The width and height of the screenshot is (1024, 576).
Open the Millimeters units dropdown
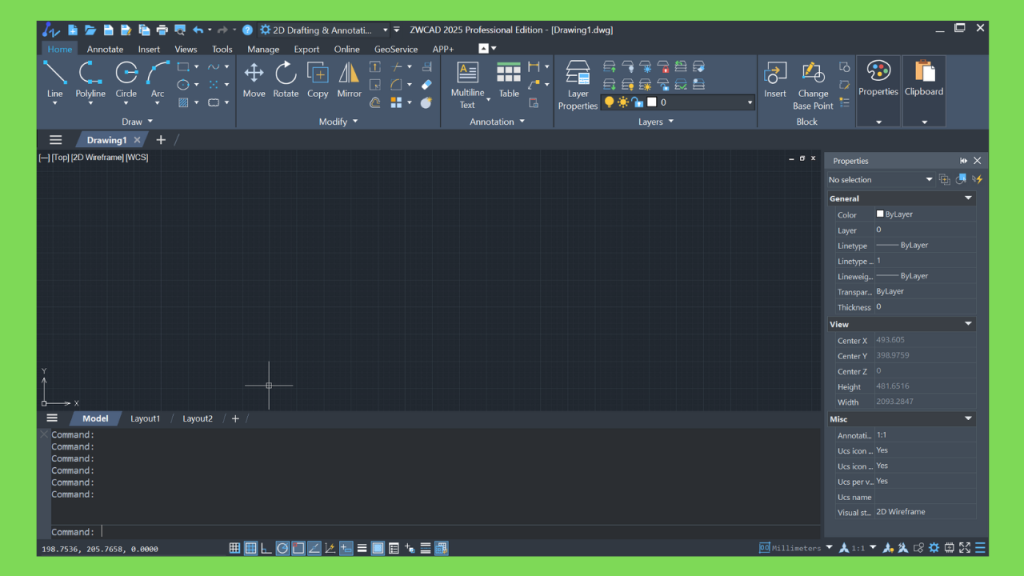click(829, 548)
